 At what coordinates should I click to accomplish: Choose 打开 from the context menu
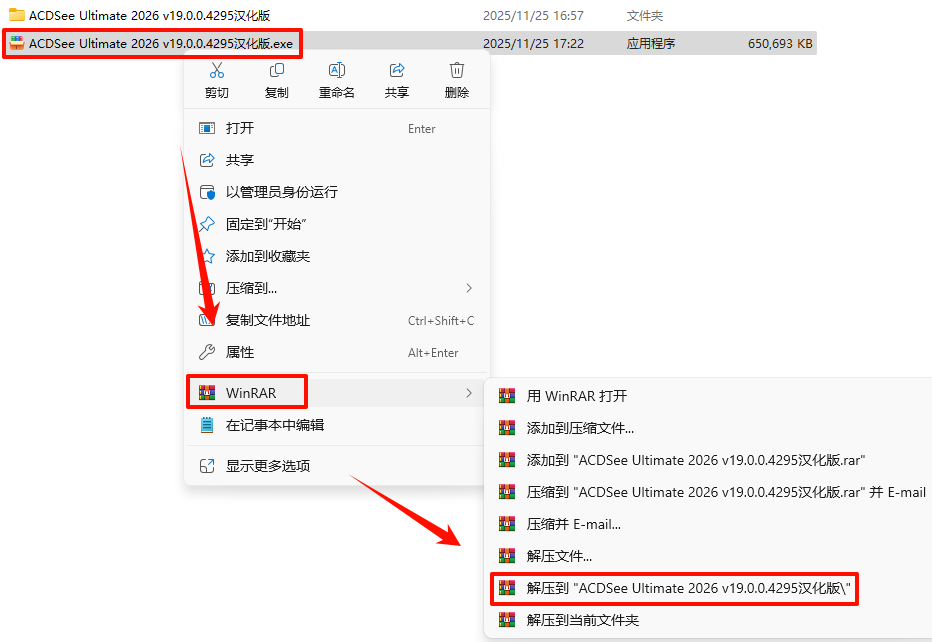(337, 128)
